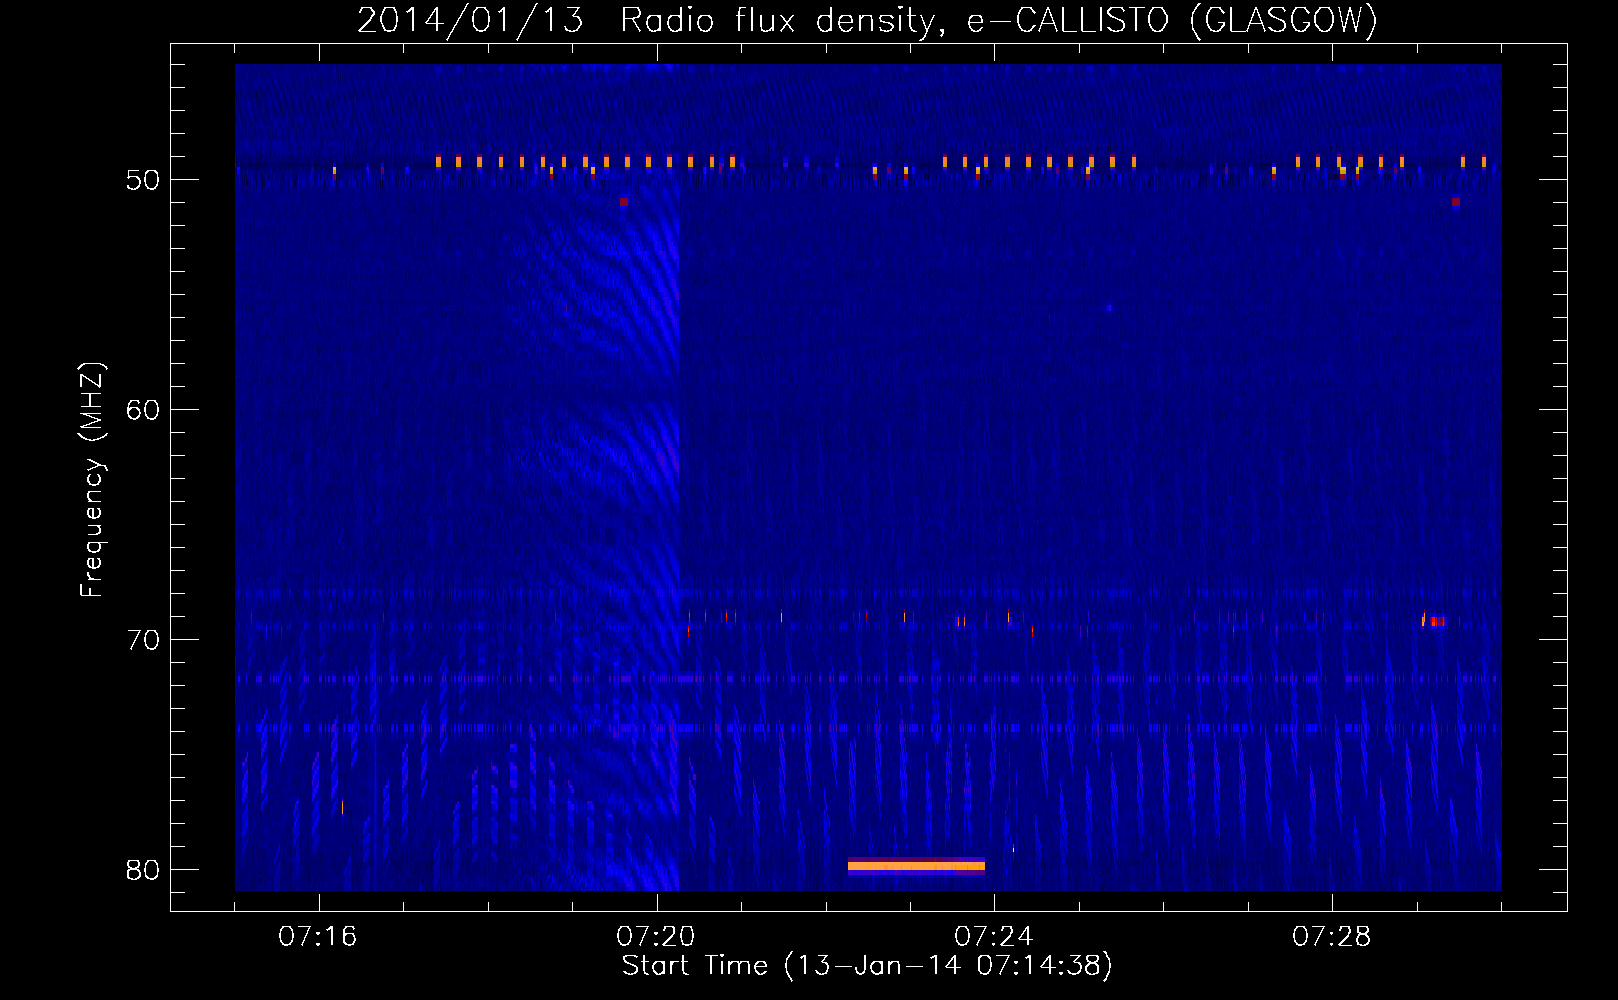Click the 07:24 time tick label
The height and width of the screenshot is (1000, 1618).
[994, 937]
